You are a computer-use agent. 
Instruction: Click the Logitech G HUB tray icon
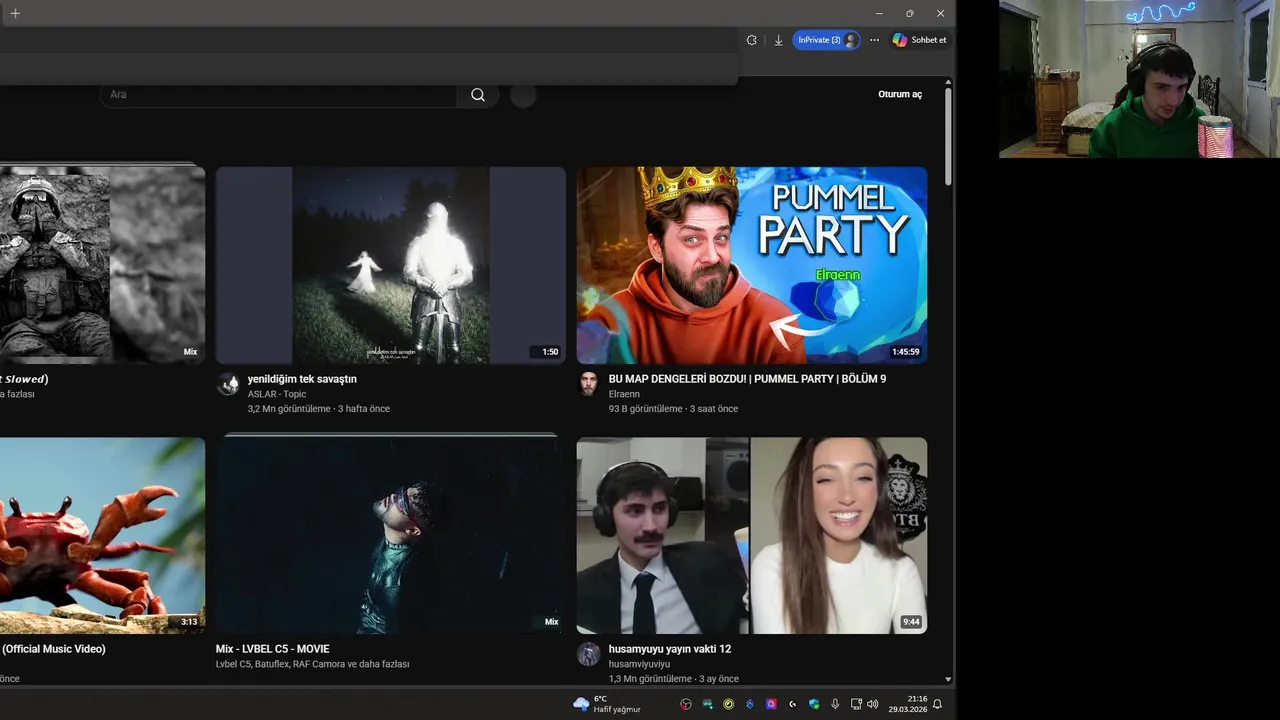[x=792, y=704]
